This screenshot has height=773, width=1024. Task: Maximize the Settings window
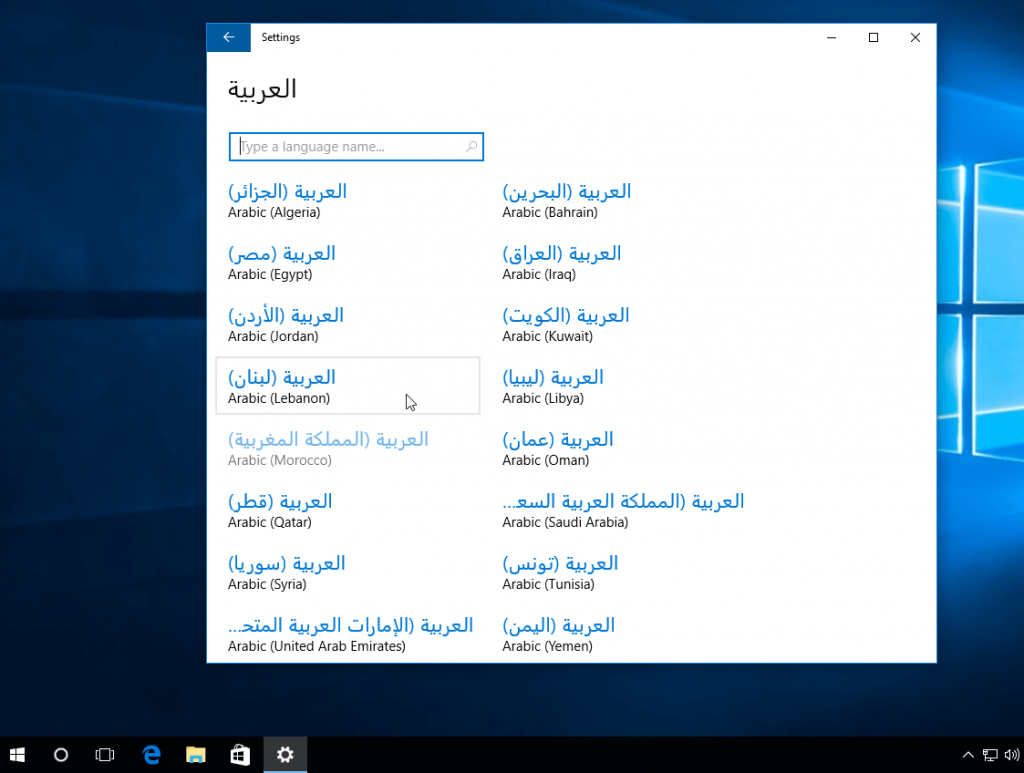873,38
